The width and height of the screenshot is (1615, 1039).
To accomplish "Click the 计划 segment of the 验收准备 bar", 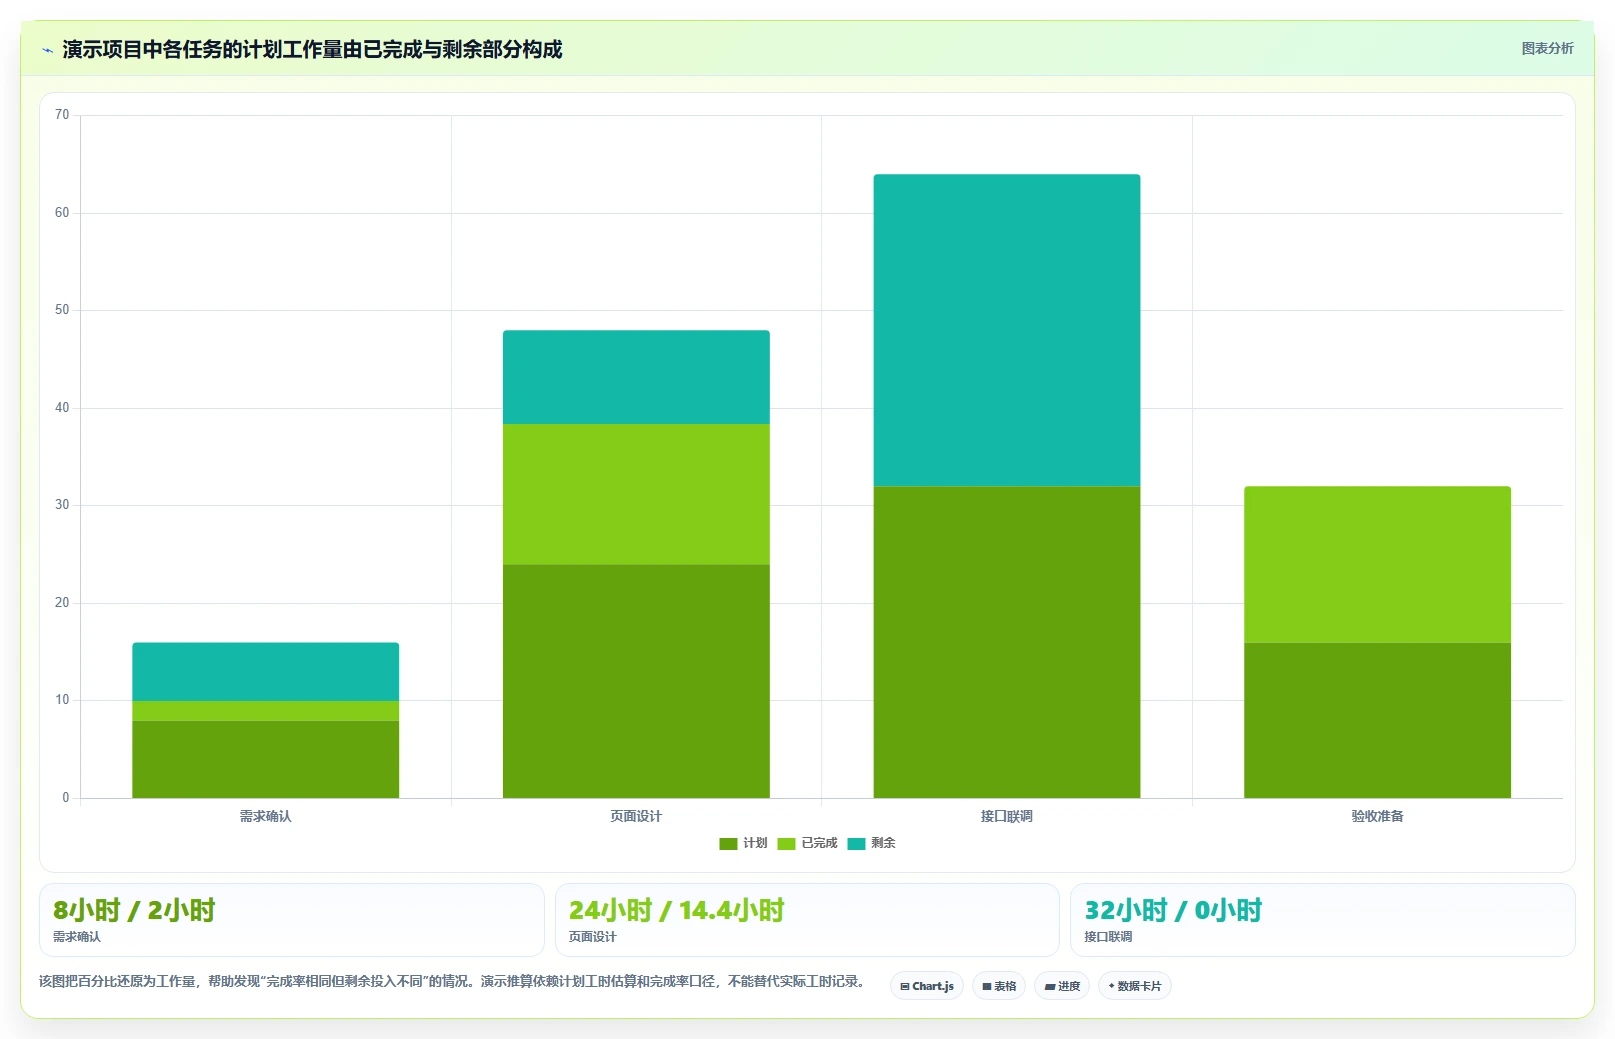I will click(1378, 720).
